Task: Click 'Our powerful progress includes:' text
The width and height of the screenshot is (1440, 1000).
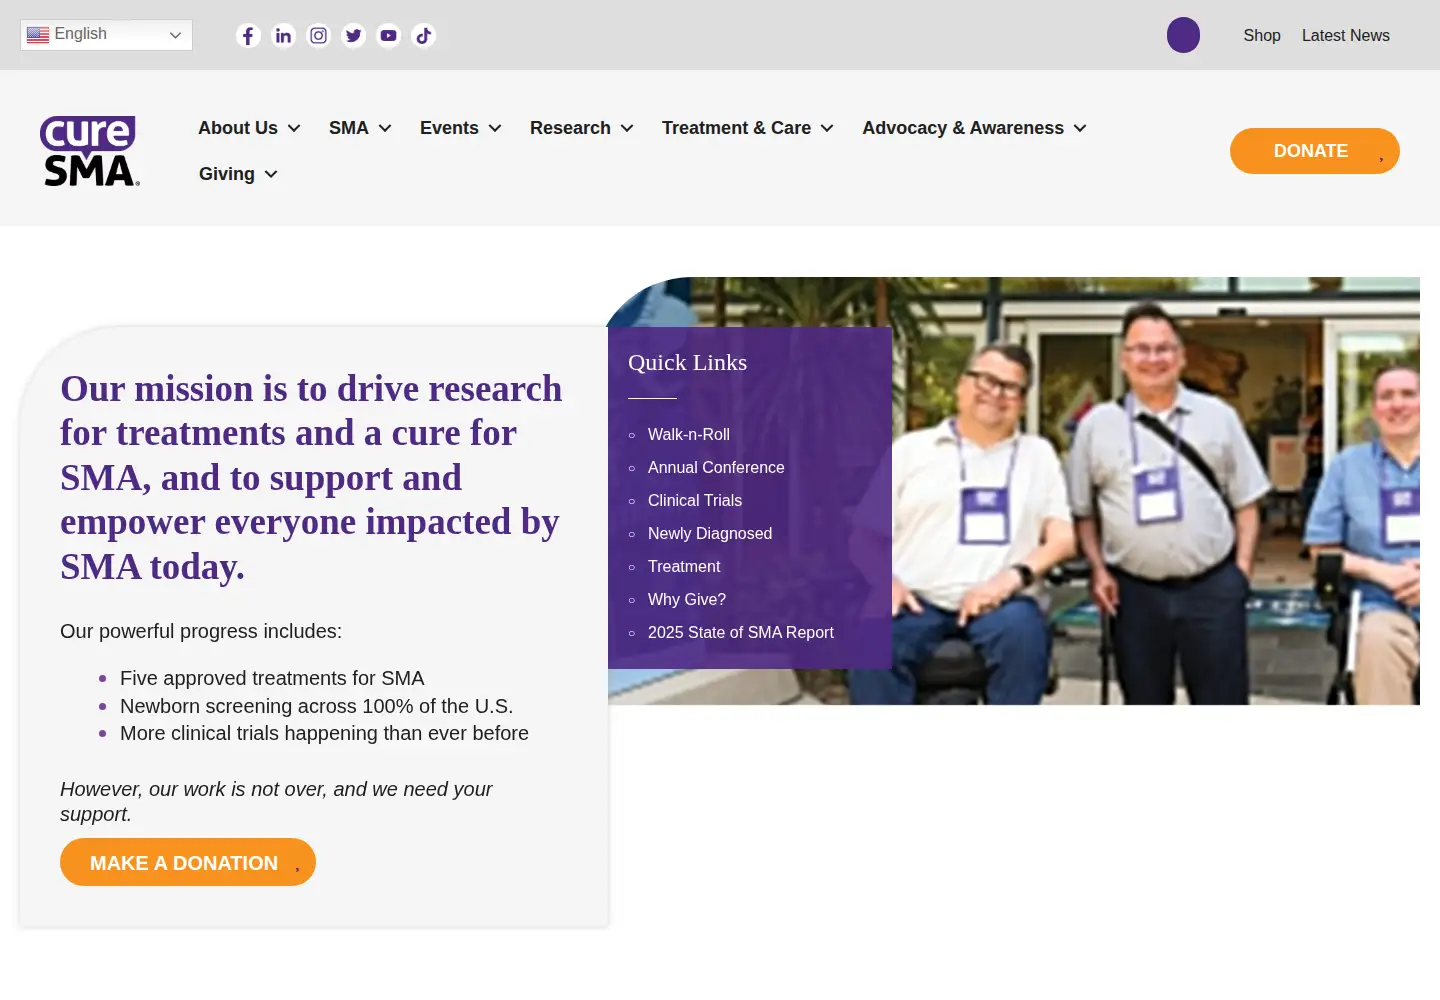Action: 201,631
